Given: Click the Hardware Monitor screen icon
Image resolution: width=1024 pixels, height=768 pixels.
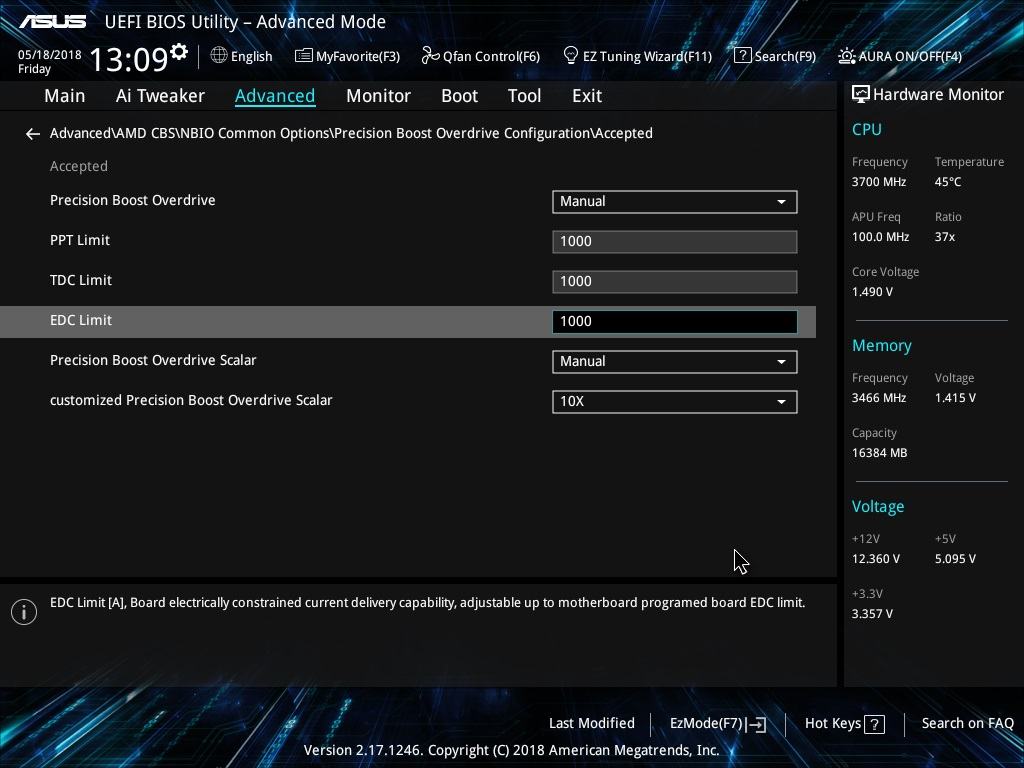Looking at the screenshot, I should [x=860, y=95].
